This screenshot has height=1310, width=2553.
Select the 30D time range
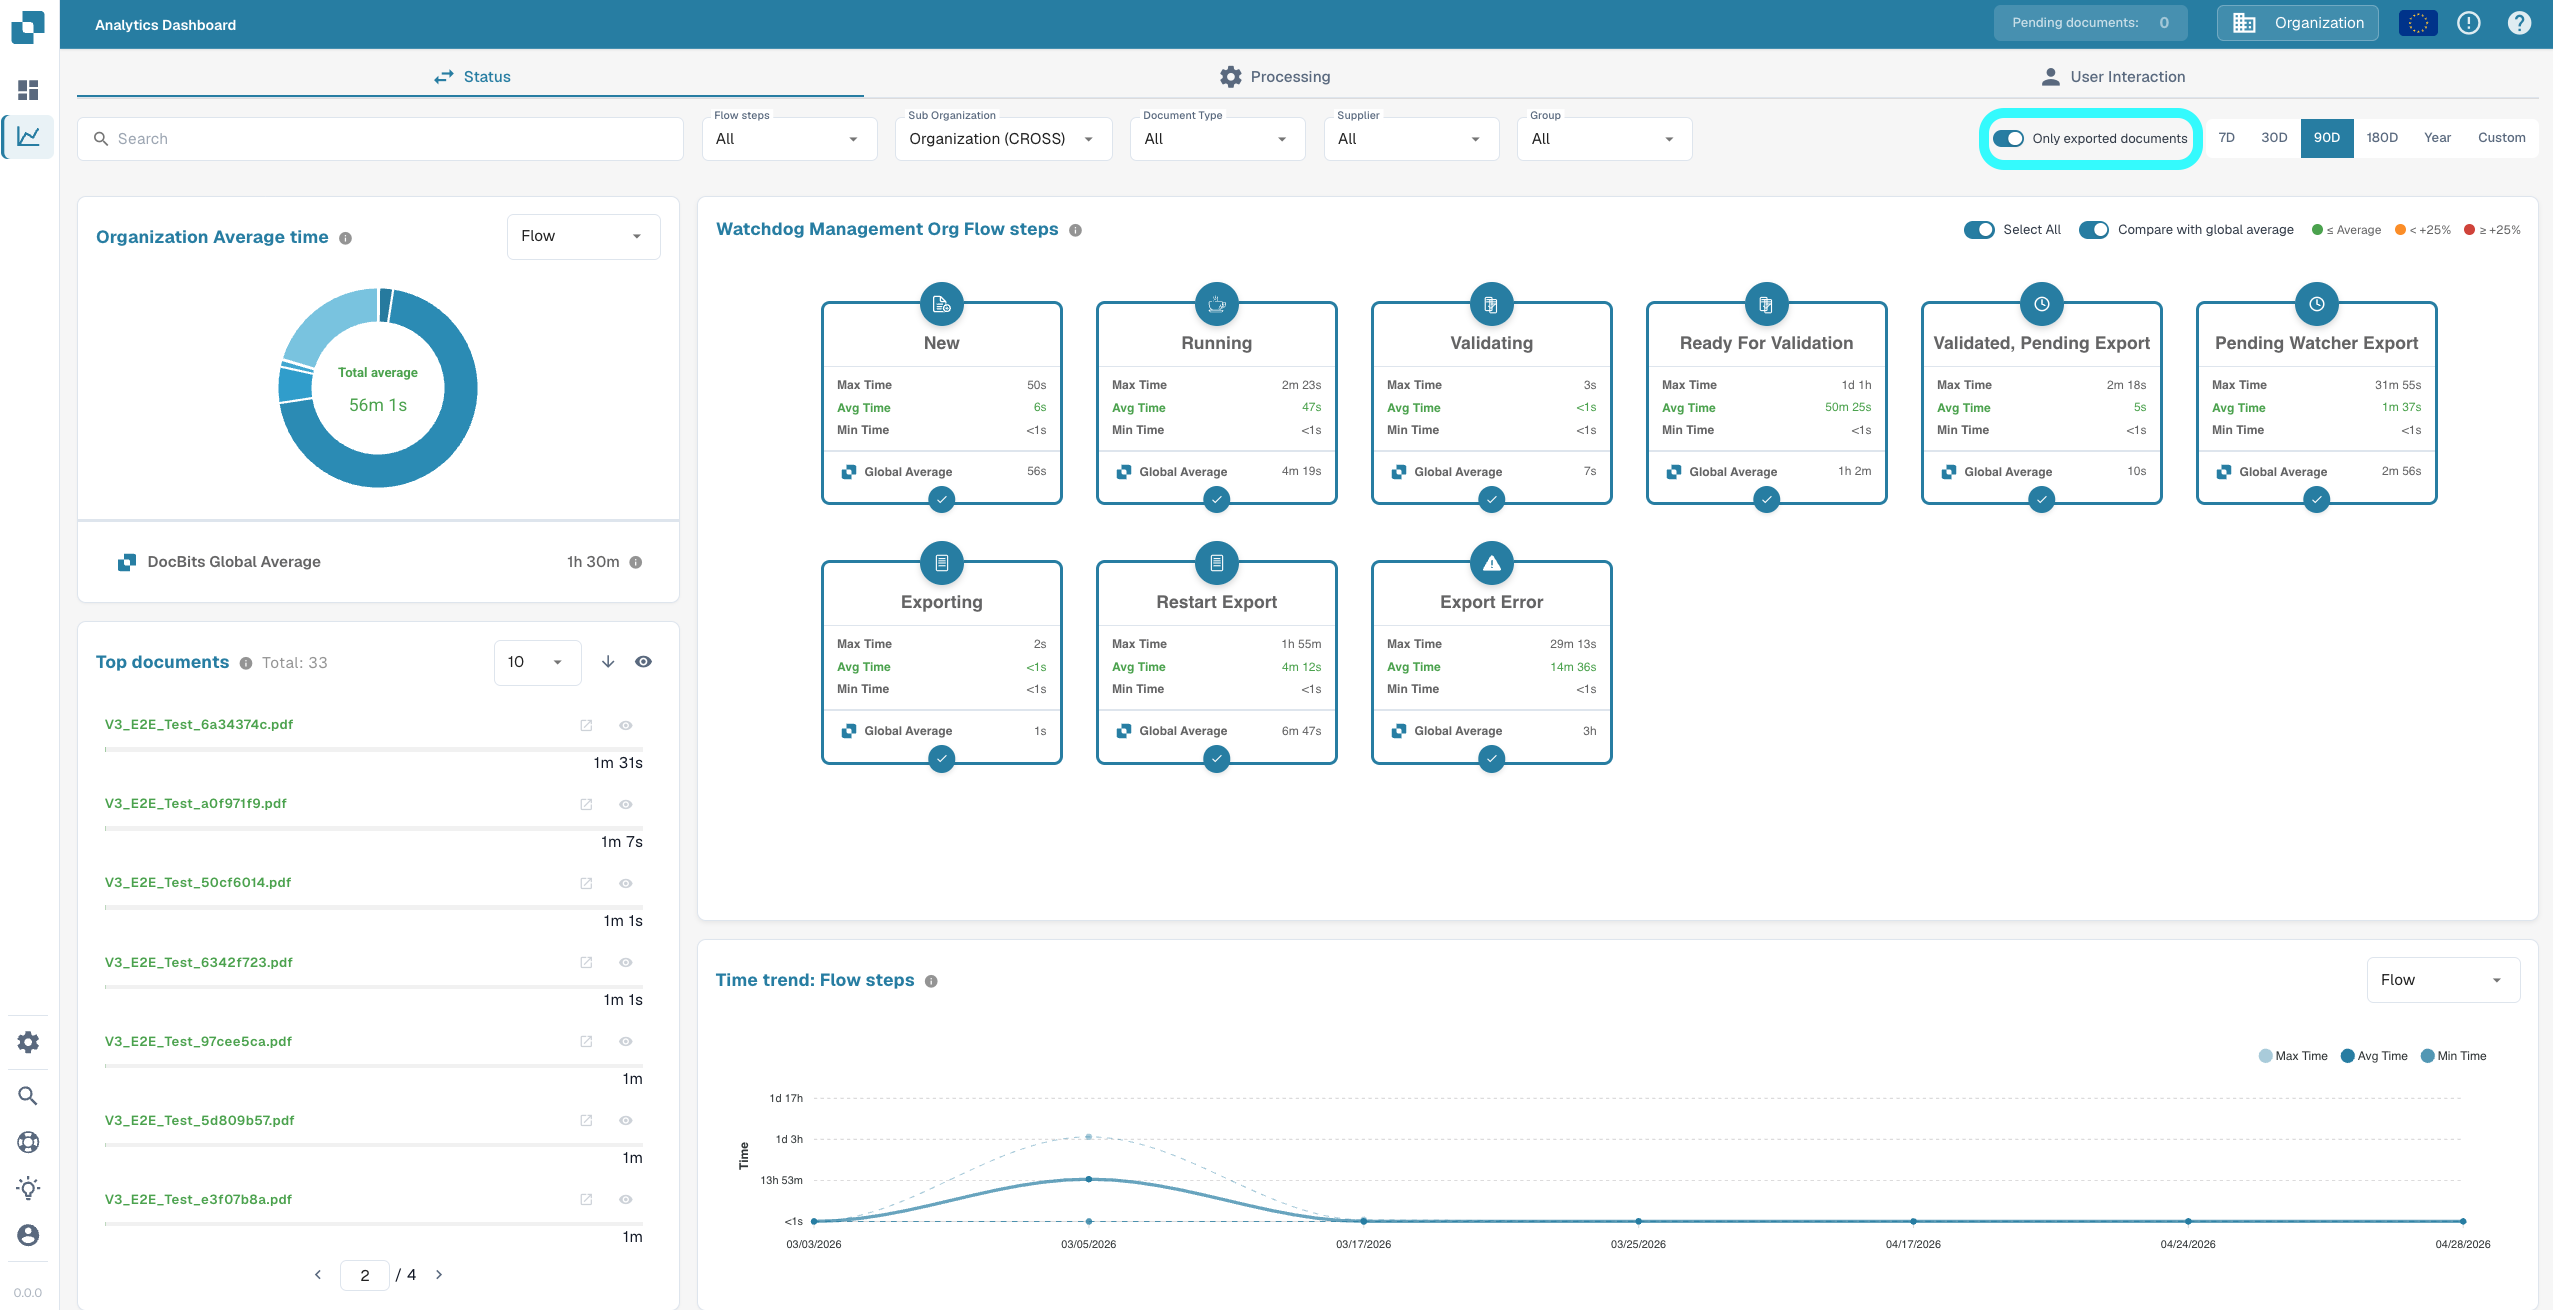click(2274, 138)
